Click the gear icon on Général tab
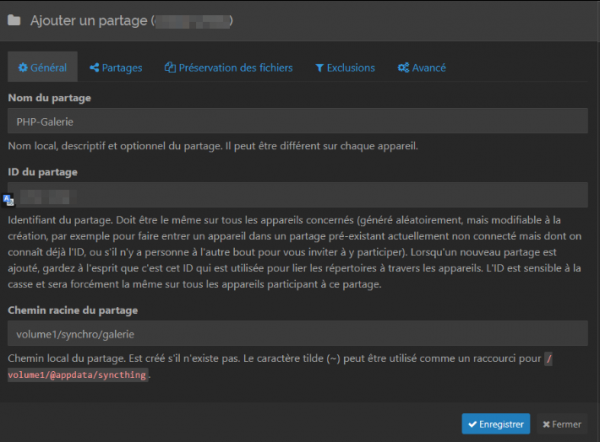The height and width of the screenshot is (442, 600). point(23,68)
